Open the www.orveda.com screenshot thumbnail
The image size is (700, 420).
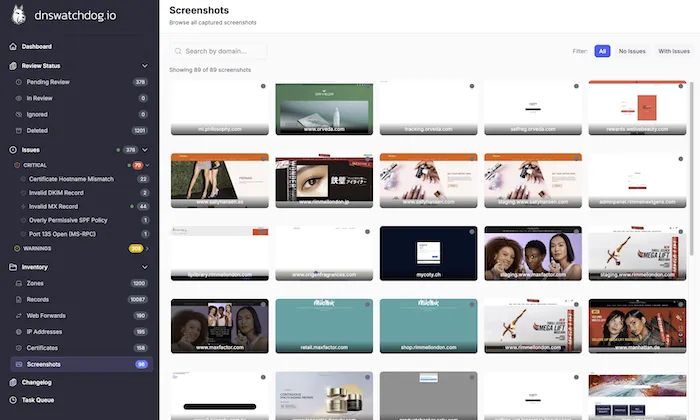click(324, 107)
